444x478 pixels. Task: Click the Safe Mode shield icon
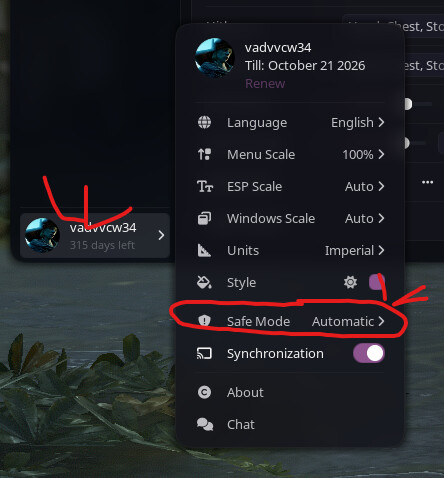(x=204, y=321)
